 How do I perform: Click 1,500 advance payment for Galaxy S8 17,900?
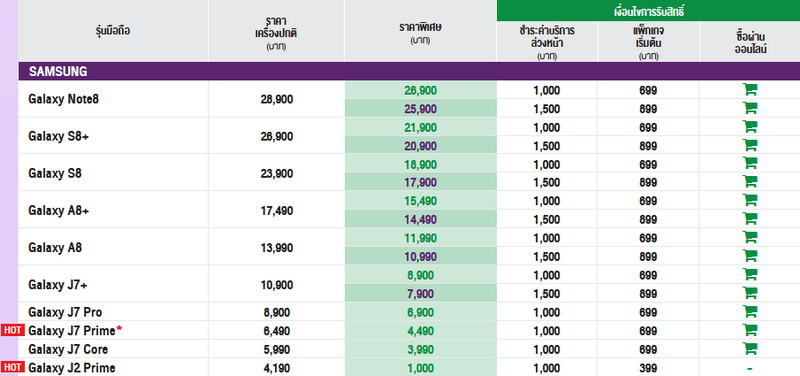pyautogui.click(x=547, y=183)
